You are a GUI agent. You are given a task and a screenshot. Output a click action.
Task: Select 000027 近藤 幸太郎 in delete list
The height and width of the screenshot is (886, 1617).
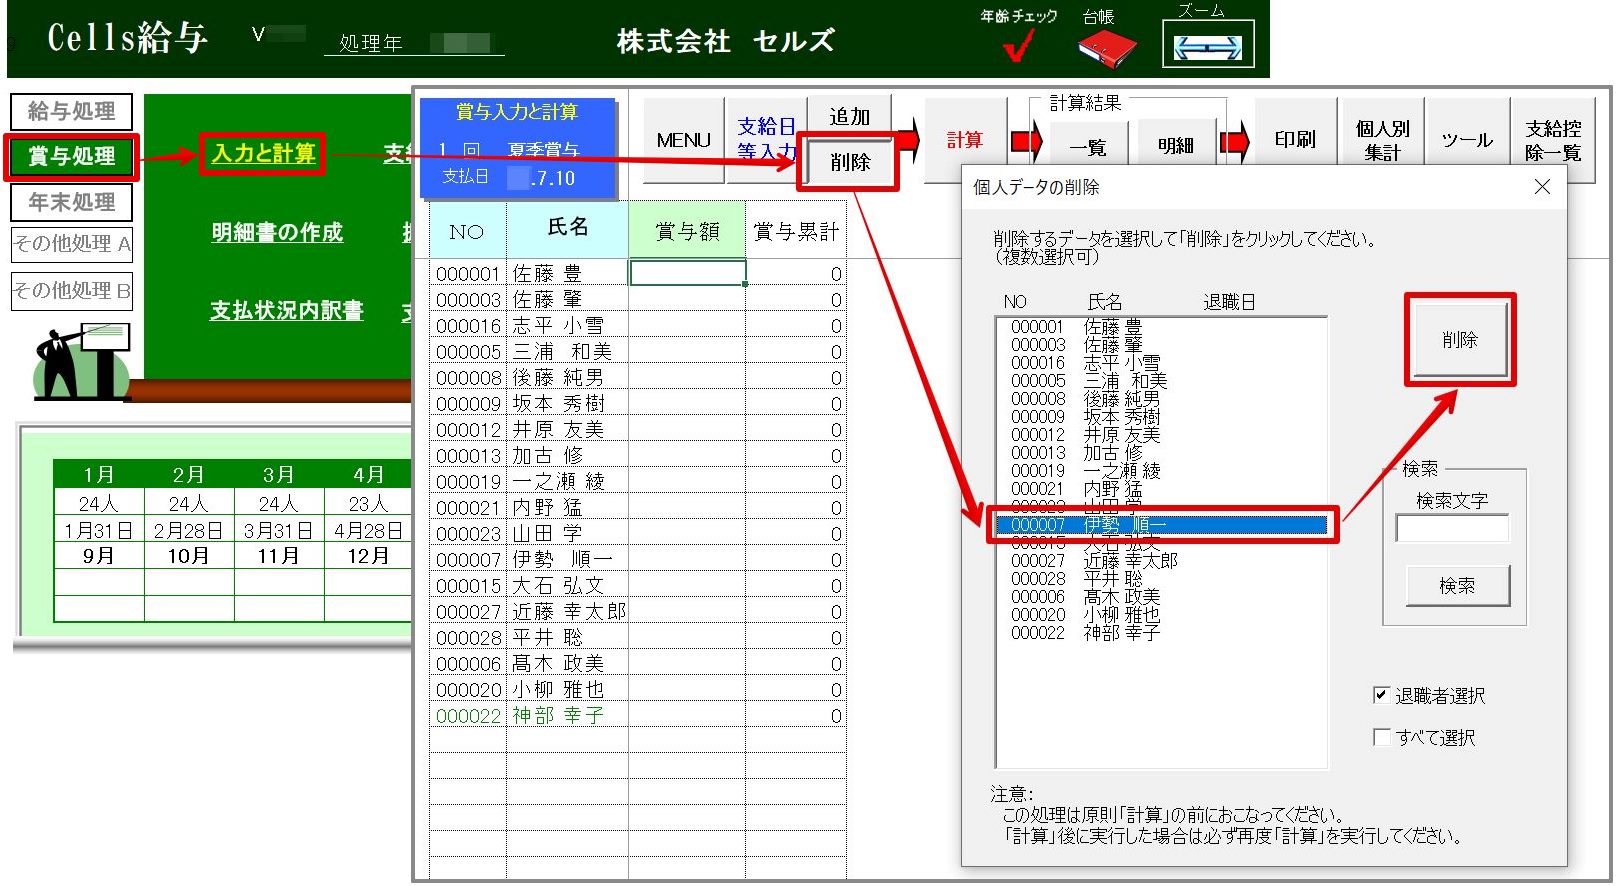coord(1161,561)
